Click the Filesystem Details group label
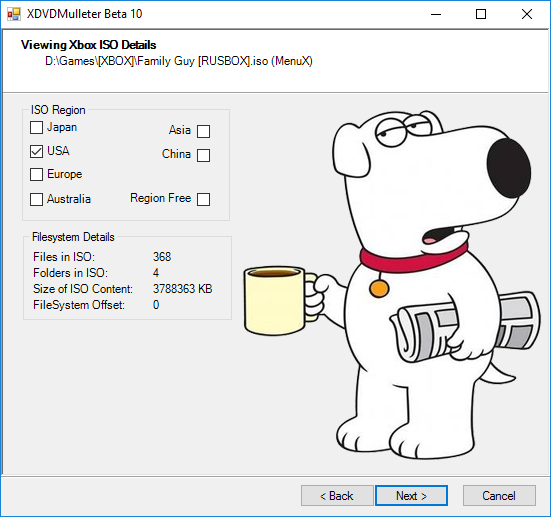 73,237
